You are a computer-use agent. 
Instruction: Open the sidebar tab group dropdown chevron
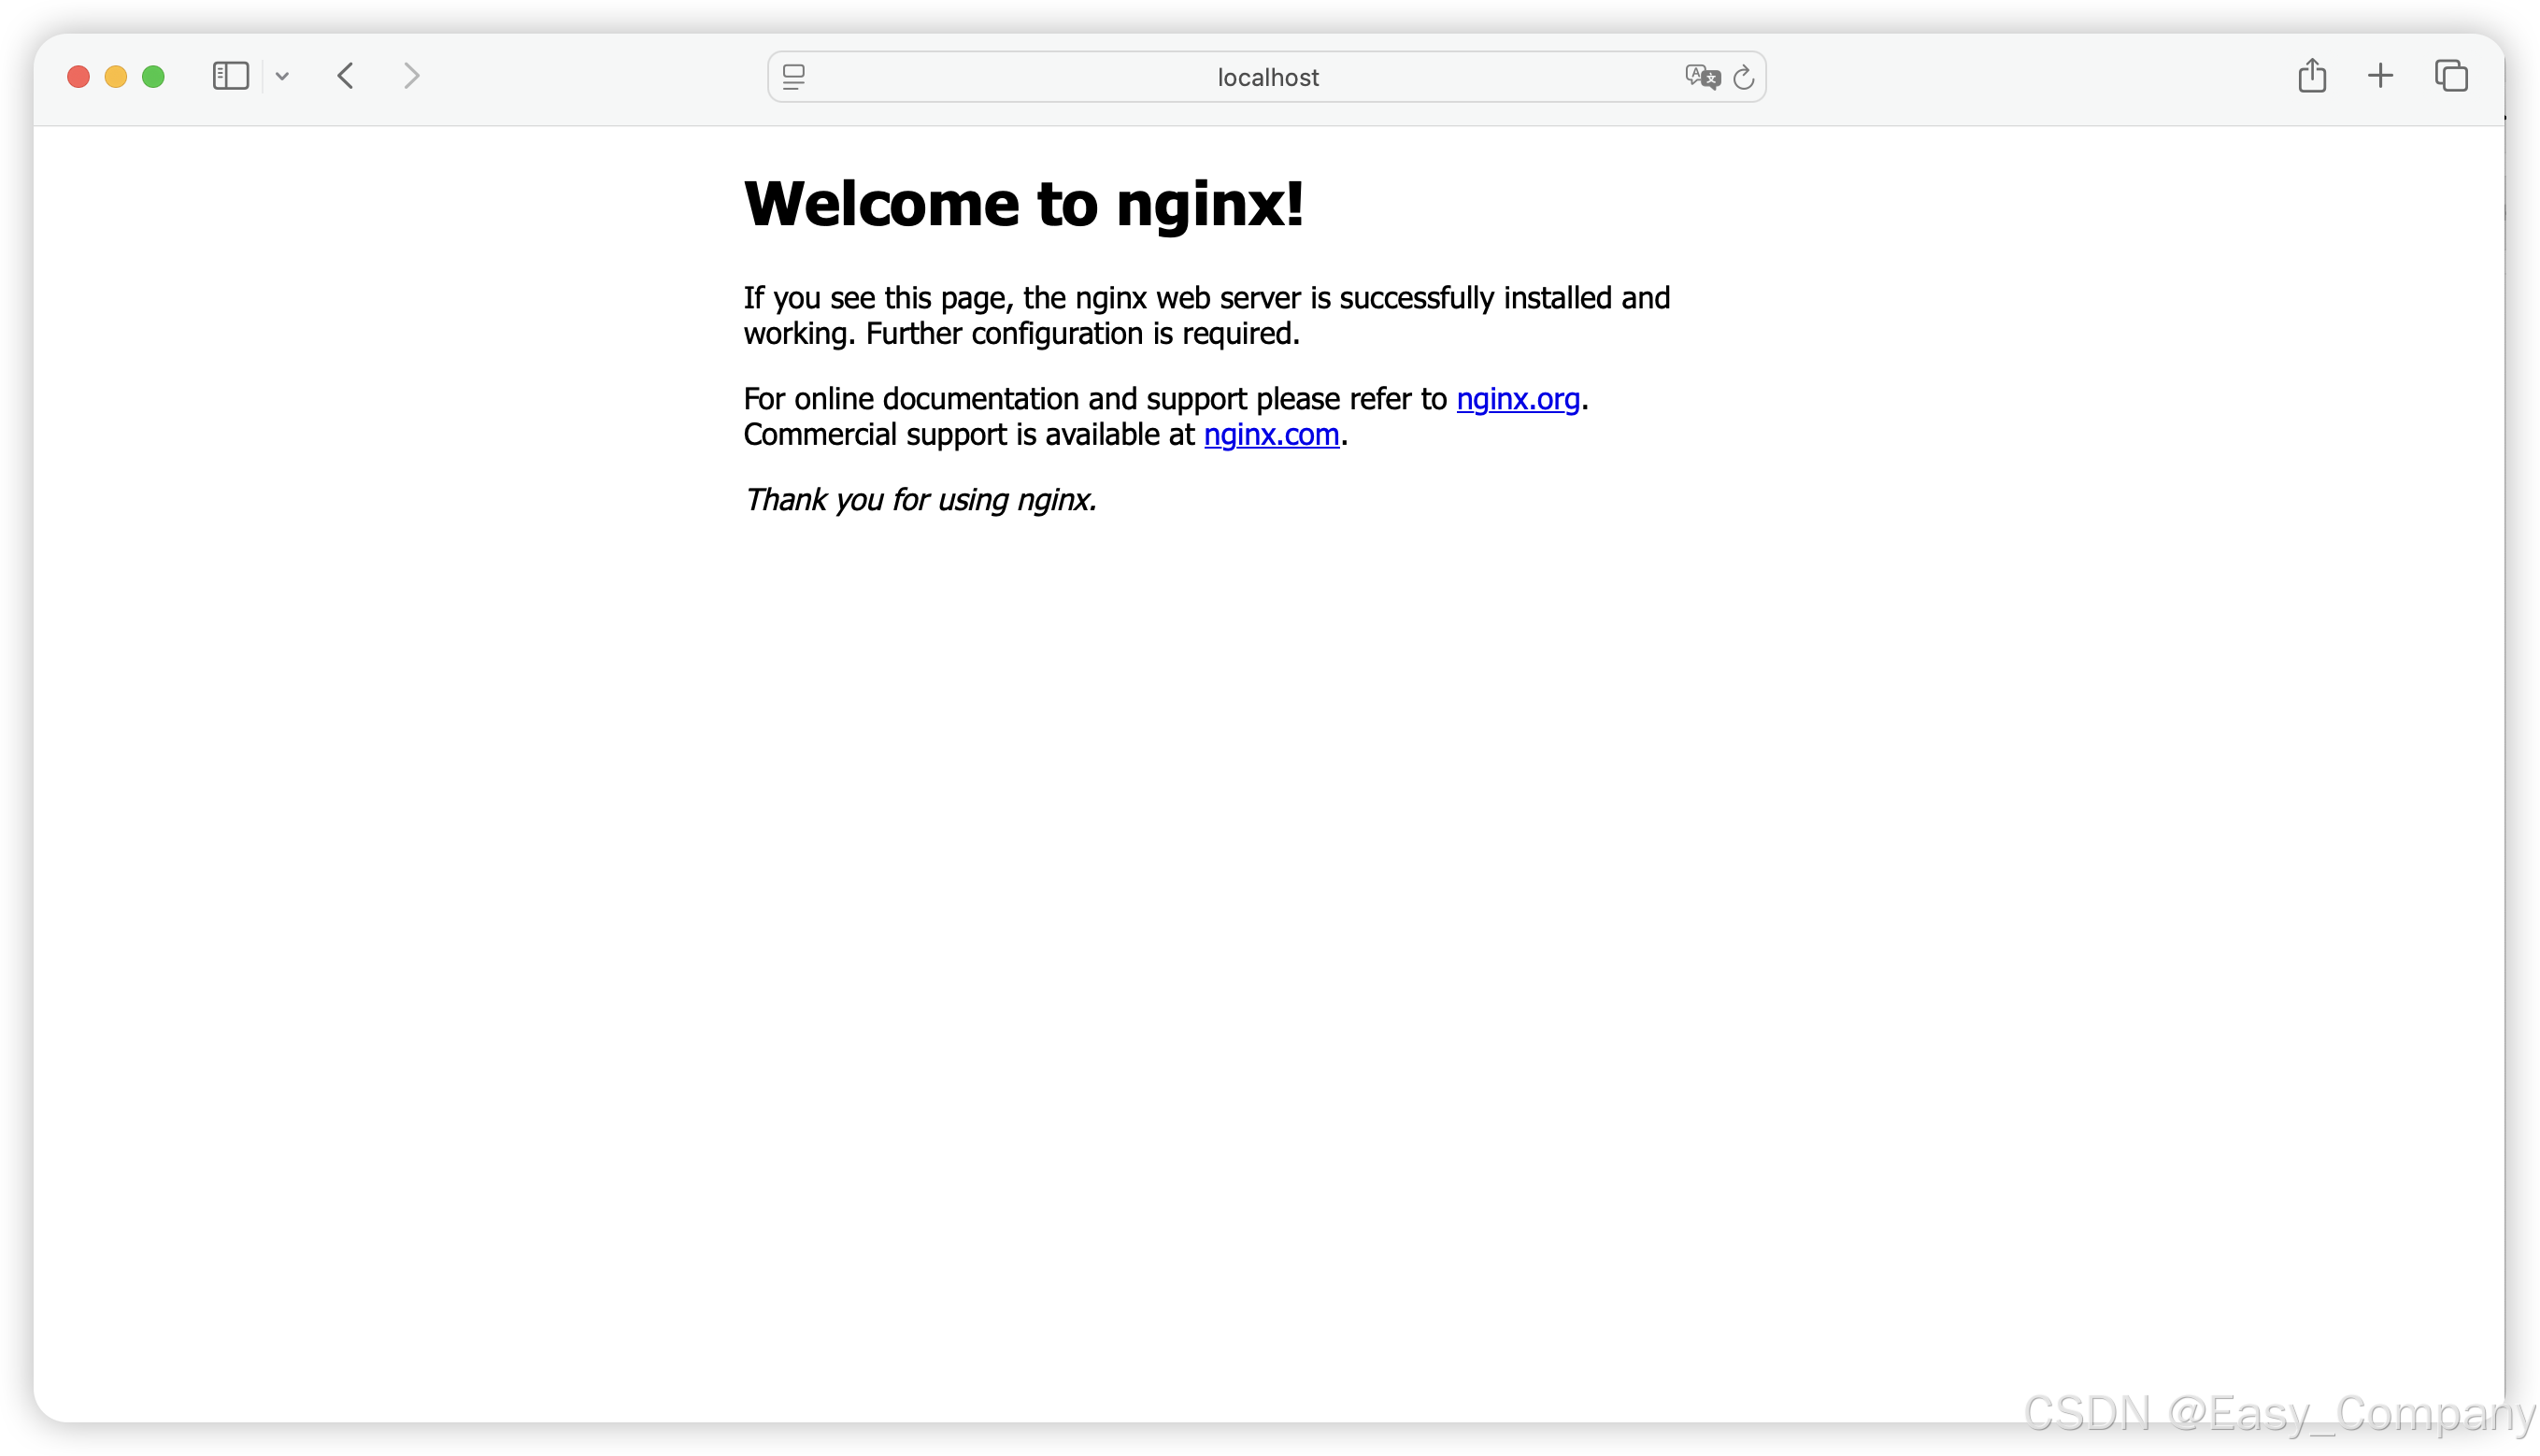[x=282, y=76]
